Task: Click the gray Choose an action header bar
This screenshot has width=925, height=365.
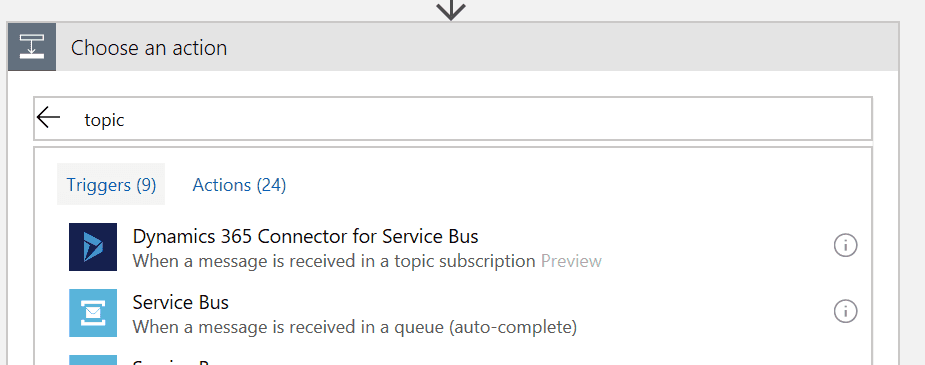Action: [x=453, y=47]
